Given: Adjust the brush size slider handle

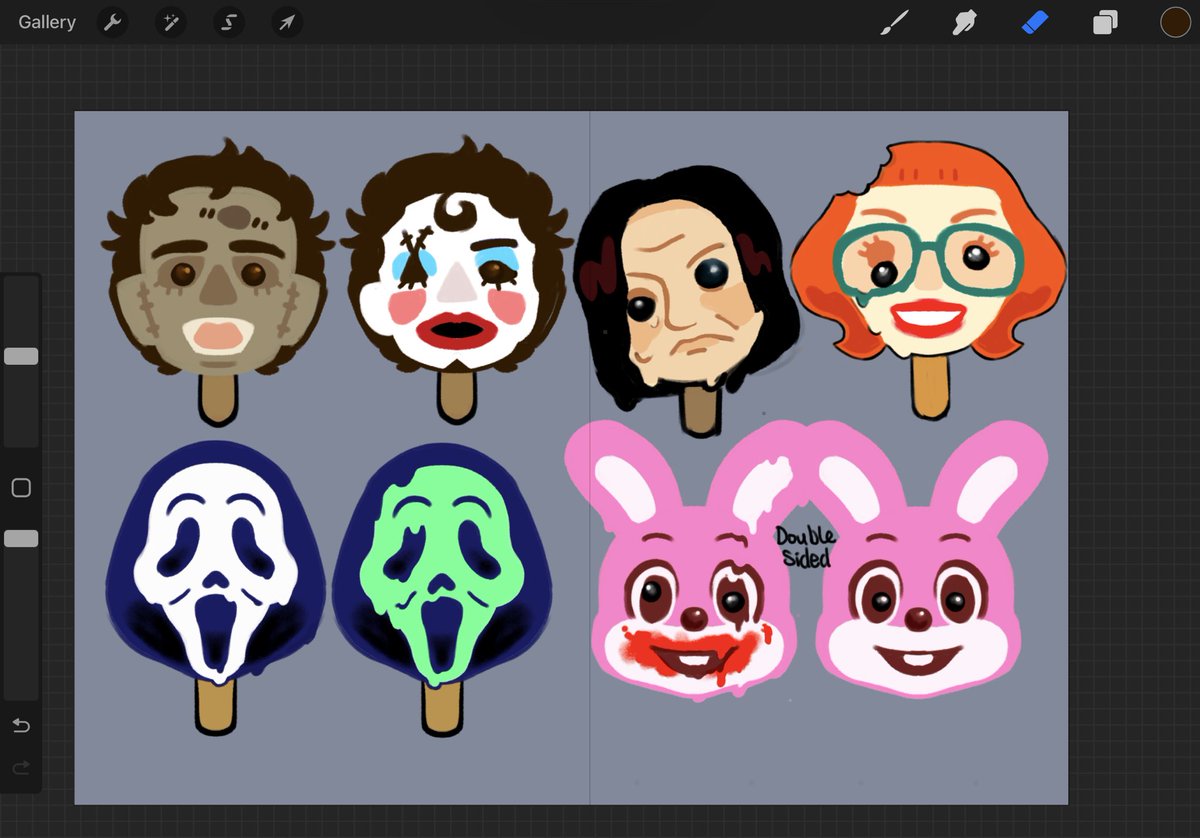Looking at the screenshot, I should (21, 356).
